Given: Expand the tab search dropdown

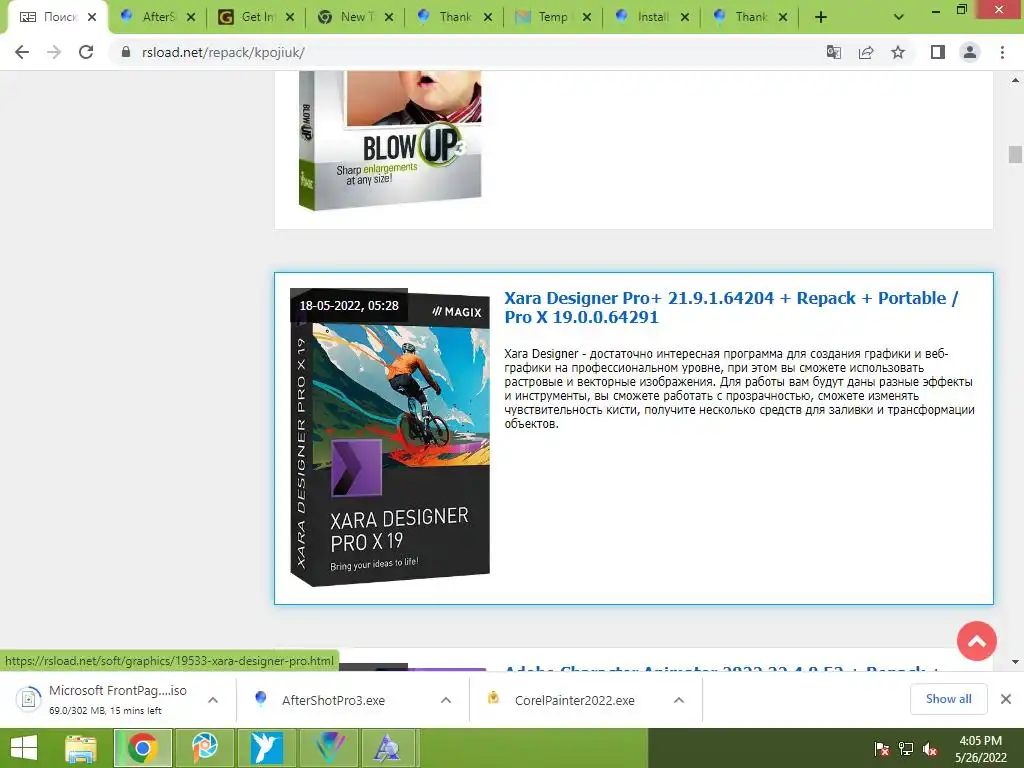Looking at the screenshot, I should point(899,18).
